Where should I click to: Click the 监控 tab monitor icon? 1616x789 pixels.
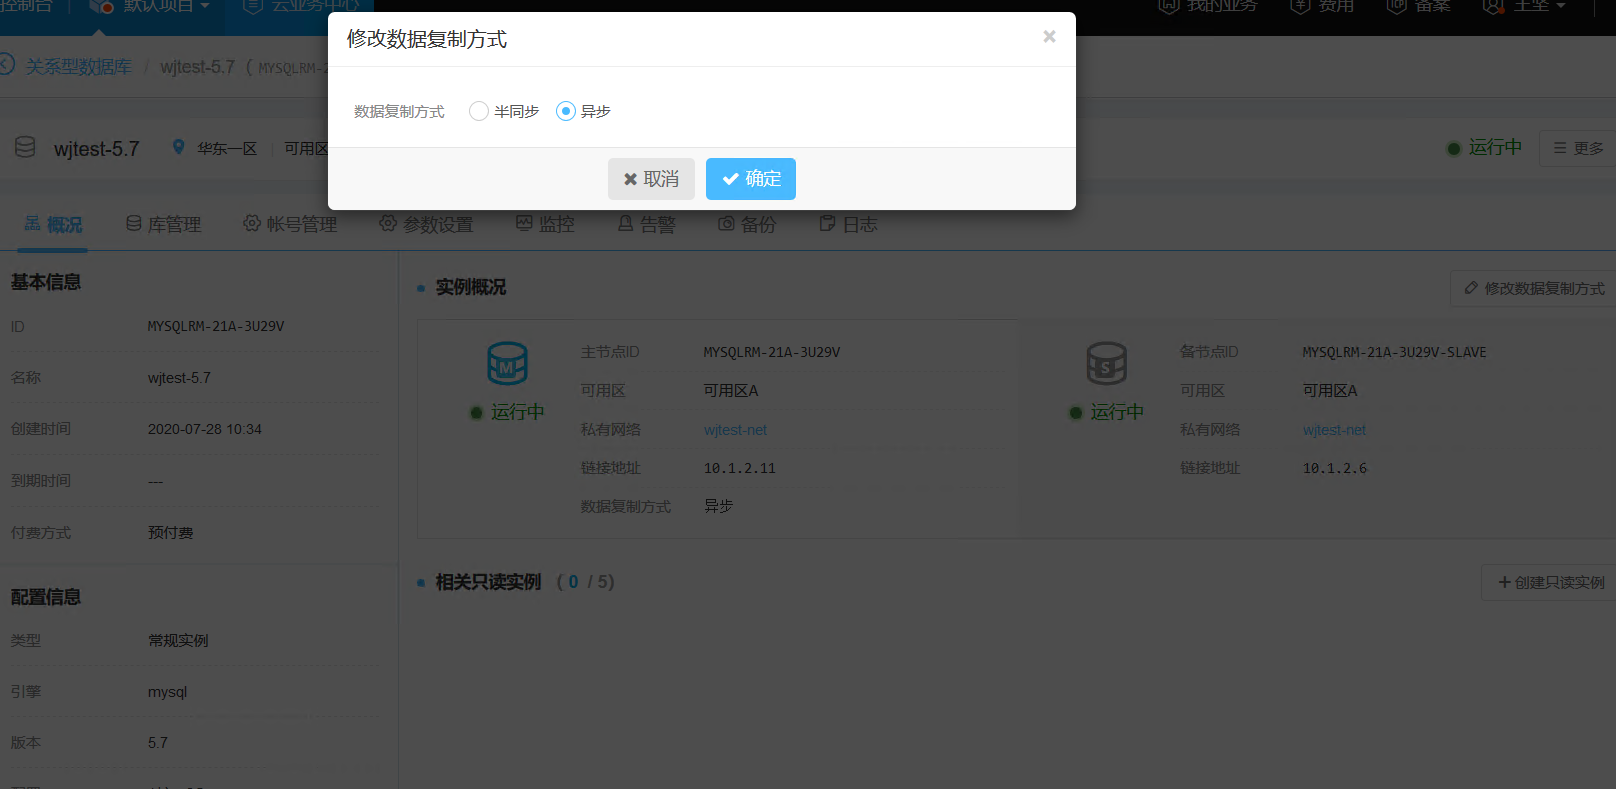[524, 223]
